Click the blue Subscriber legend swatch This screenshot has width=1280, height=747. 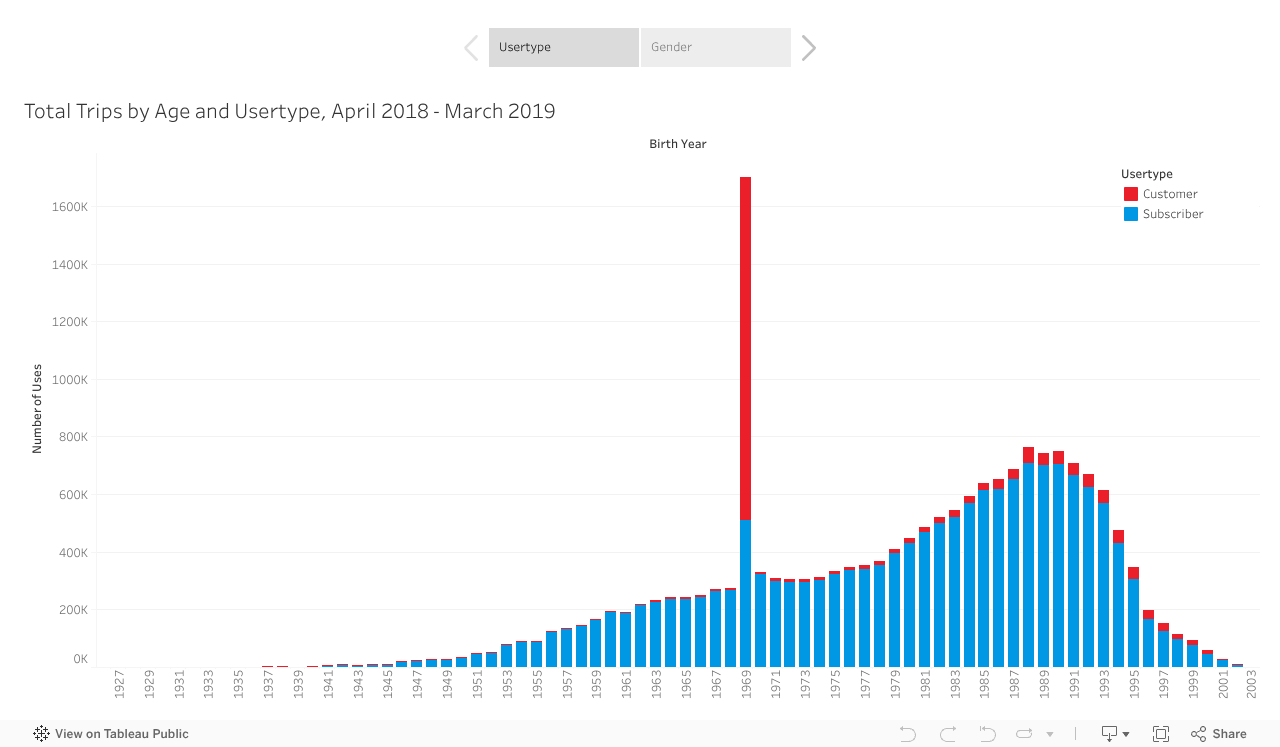click(1130, 214)
